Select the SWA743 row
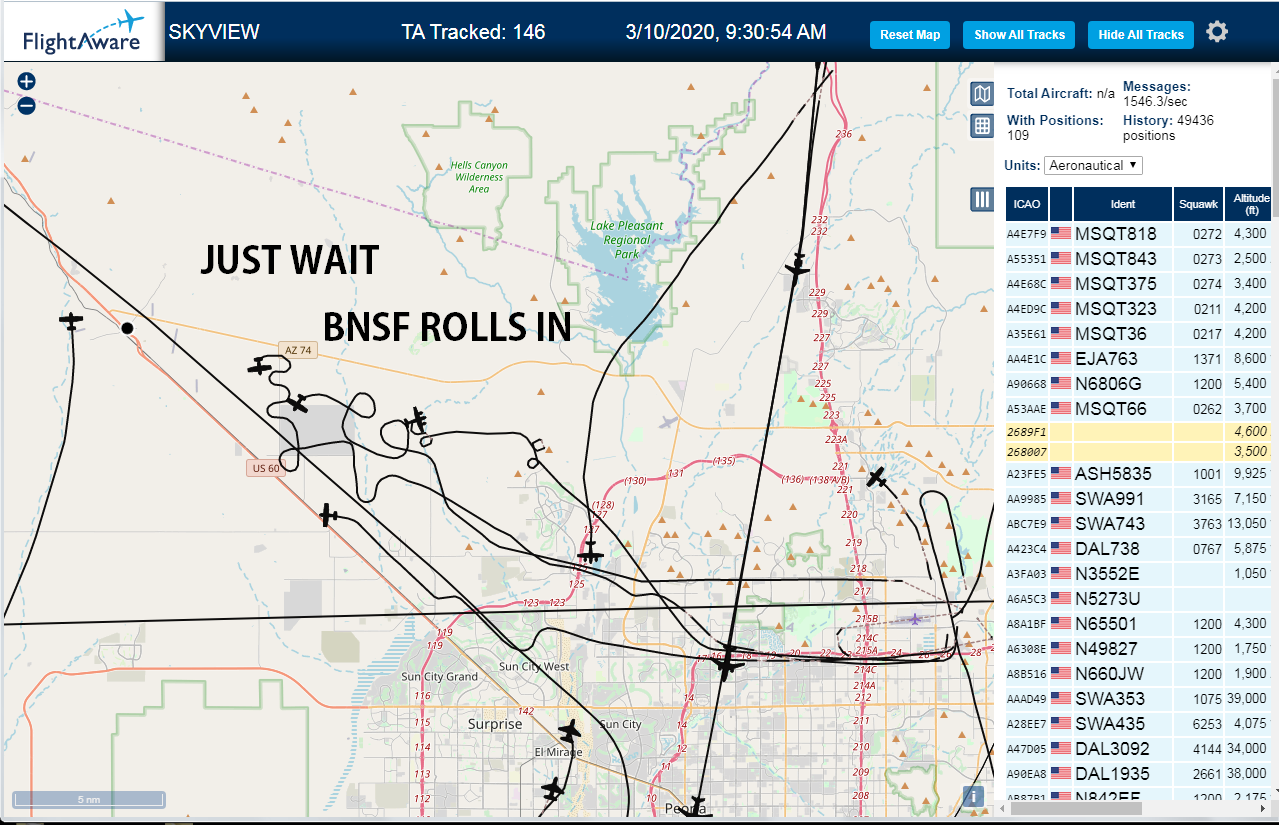This screenshot has width=1279, height=825. coord(1139,524)
